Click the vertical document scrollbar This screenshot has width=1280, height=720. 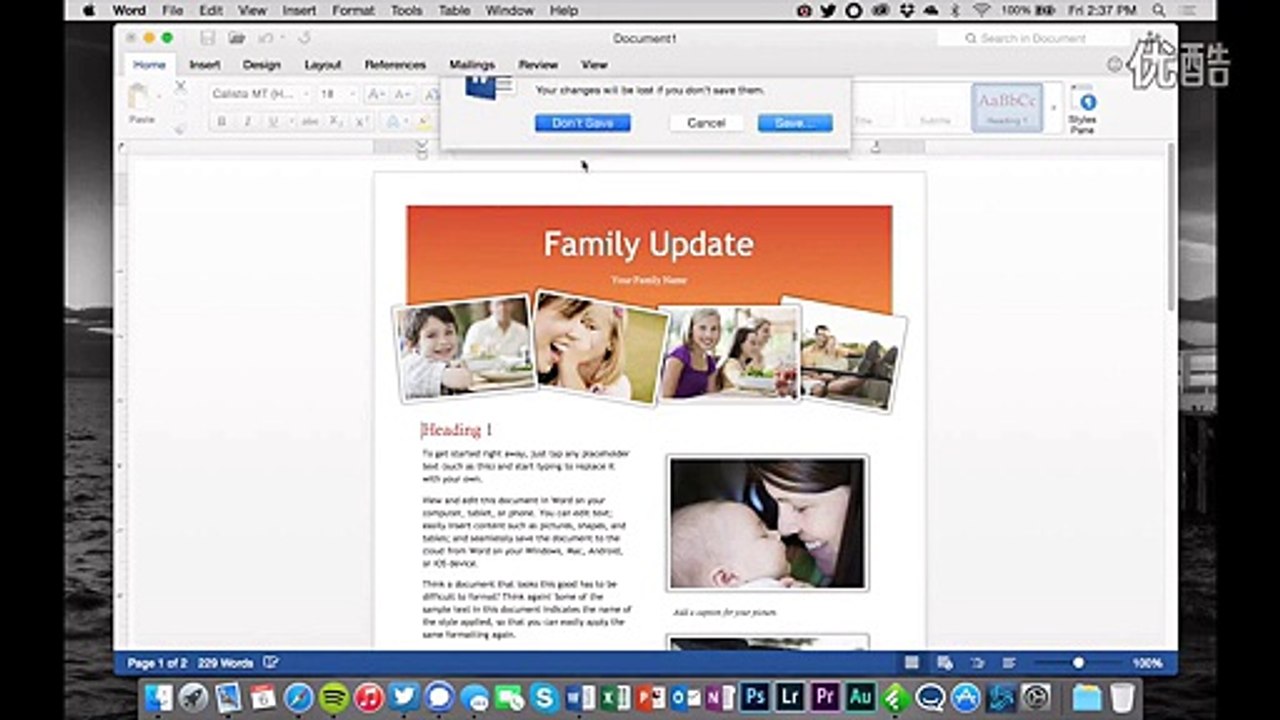tap(1171, 225)
